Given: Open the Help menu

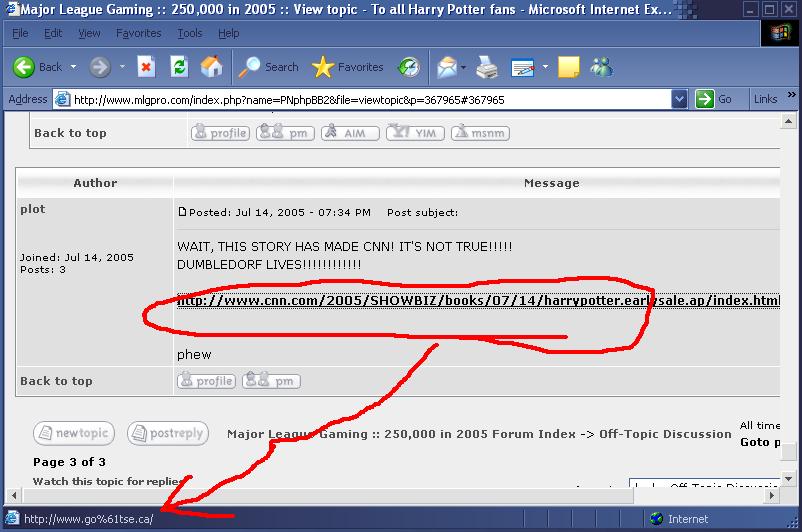Looking at the screenshot, I should (229, 33).
